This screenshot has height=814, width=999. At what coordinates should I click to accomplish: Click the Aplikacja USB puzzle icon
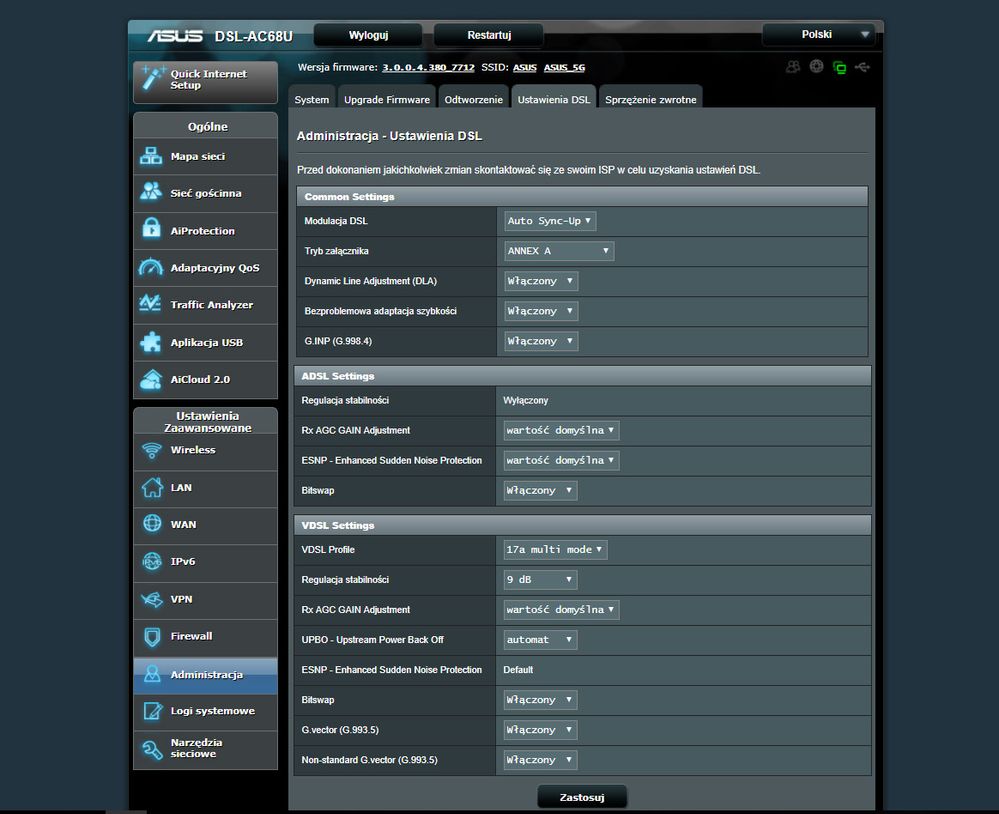[x=151, y=342]
